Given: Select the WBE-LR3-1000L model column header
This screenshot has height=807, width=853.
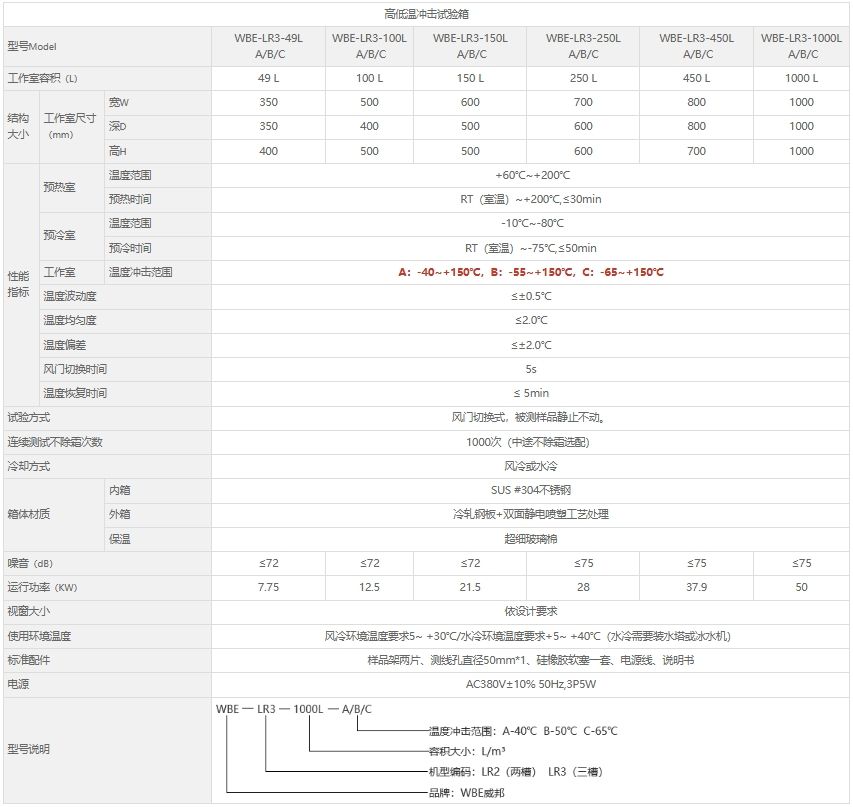Looking at the screenshot, I should 801,46.
